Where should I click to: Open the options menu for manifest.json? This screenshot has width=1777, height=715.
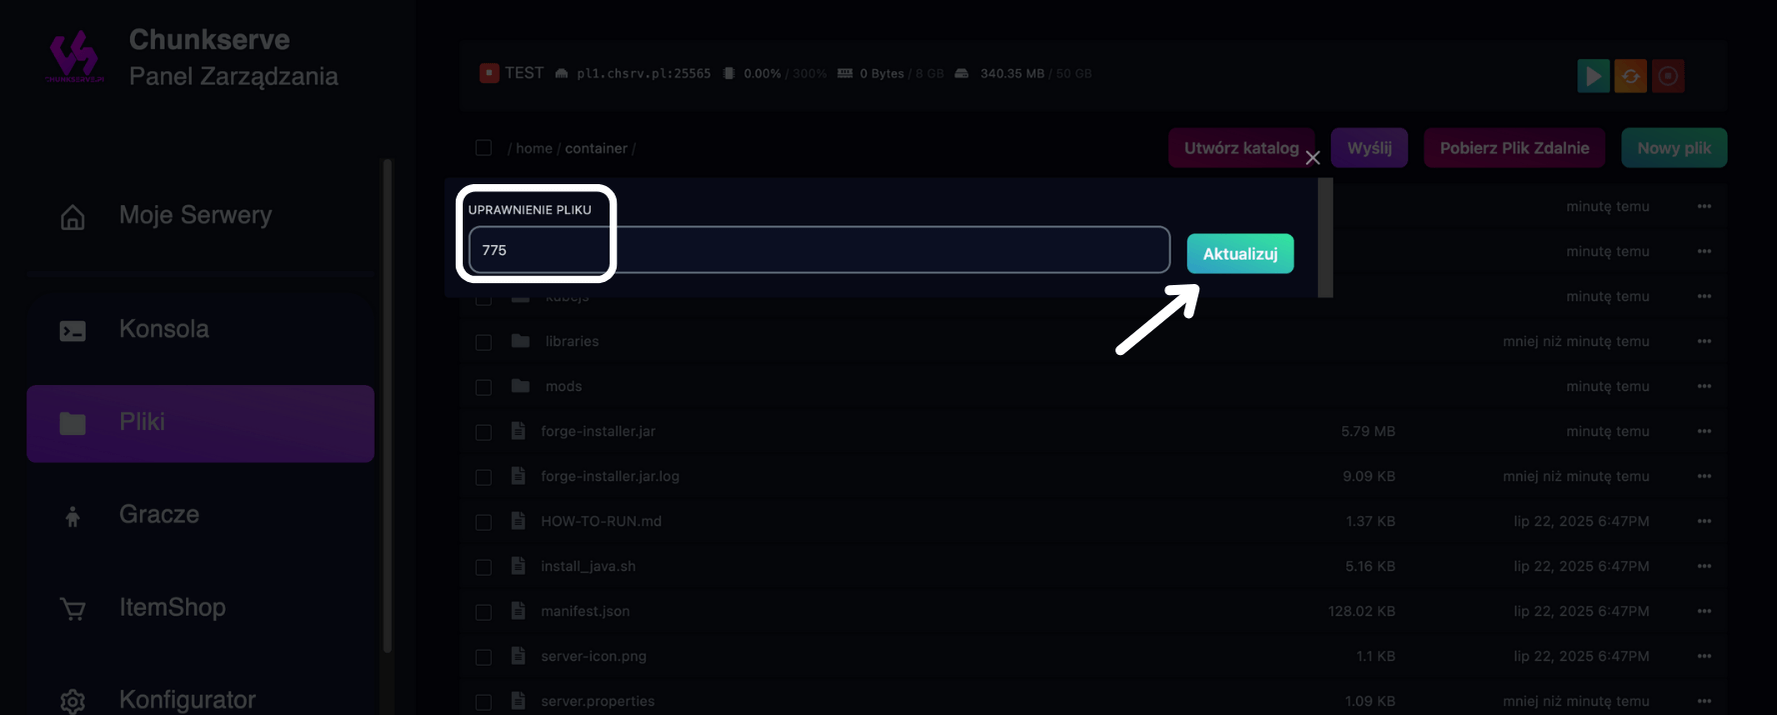1704,611
